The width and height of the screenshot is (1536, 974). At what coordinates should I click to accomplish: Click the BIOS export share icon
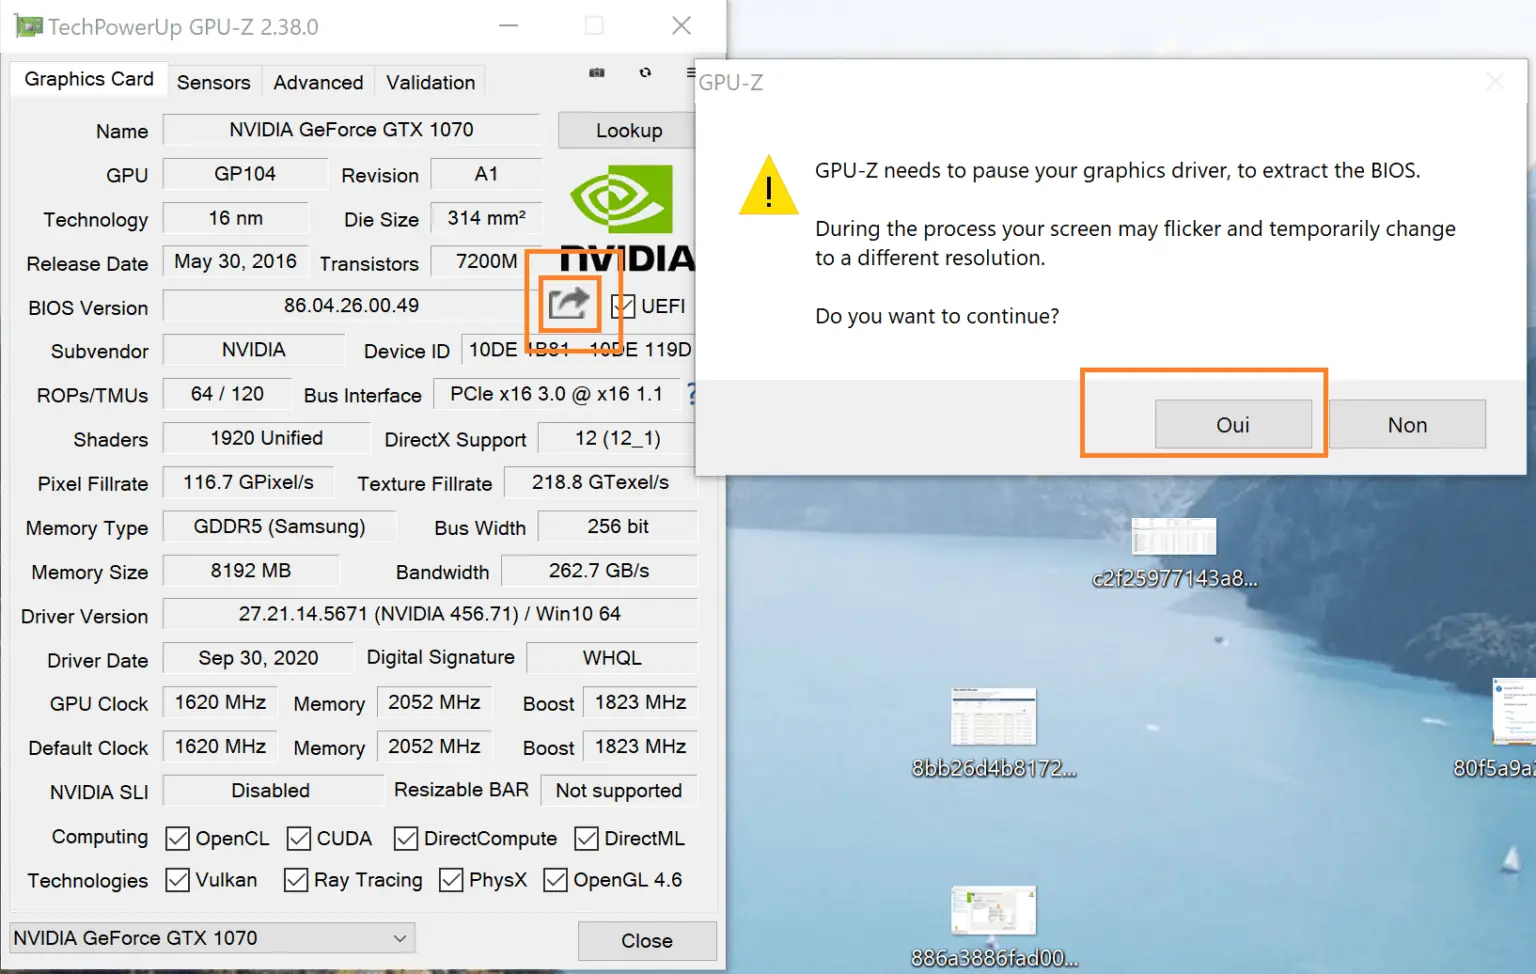click(x=568, y=303)
